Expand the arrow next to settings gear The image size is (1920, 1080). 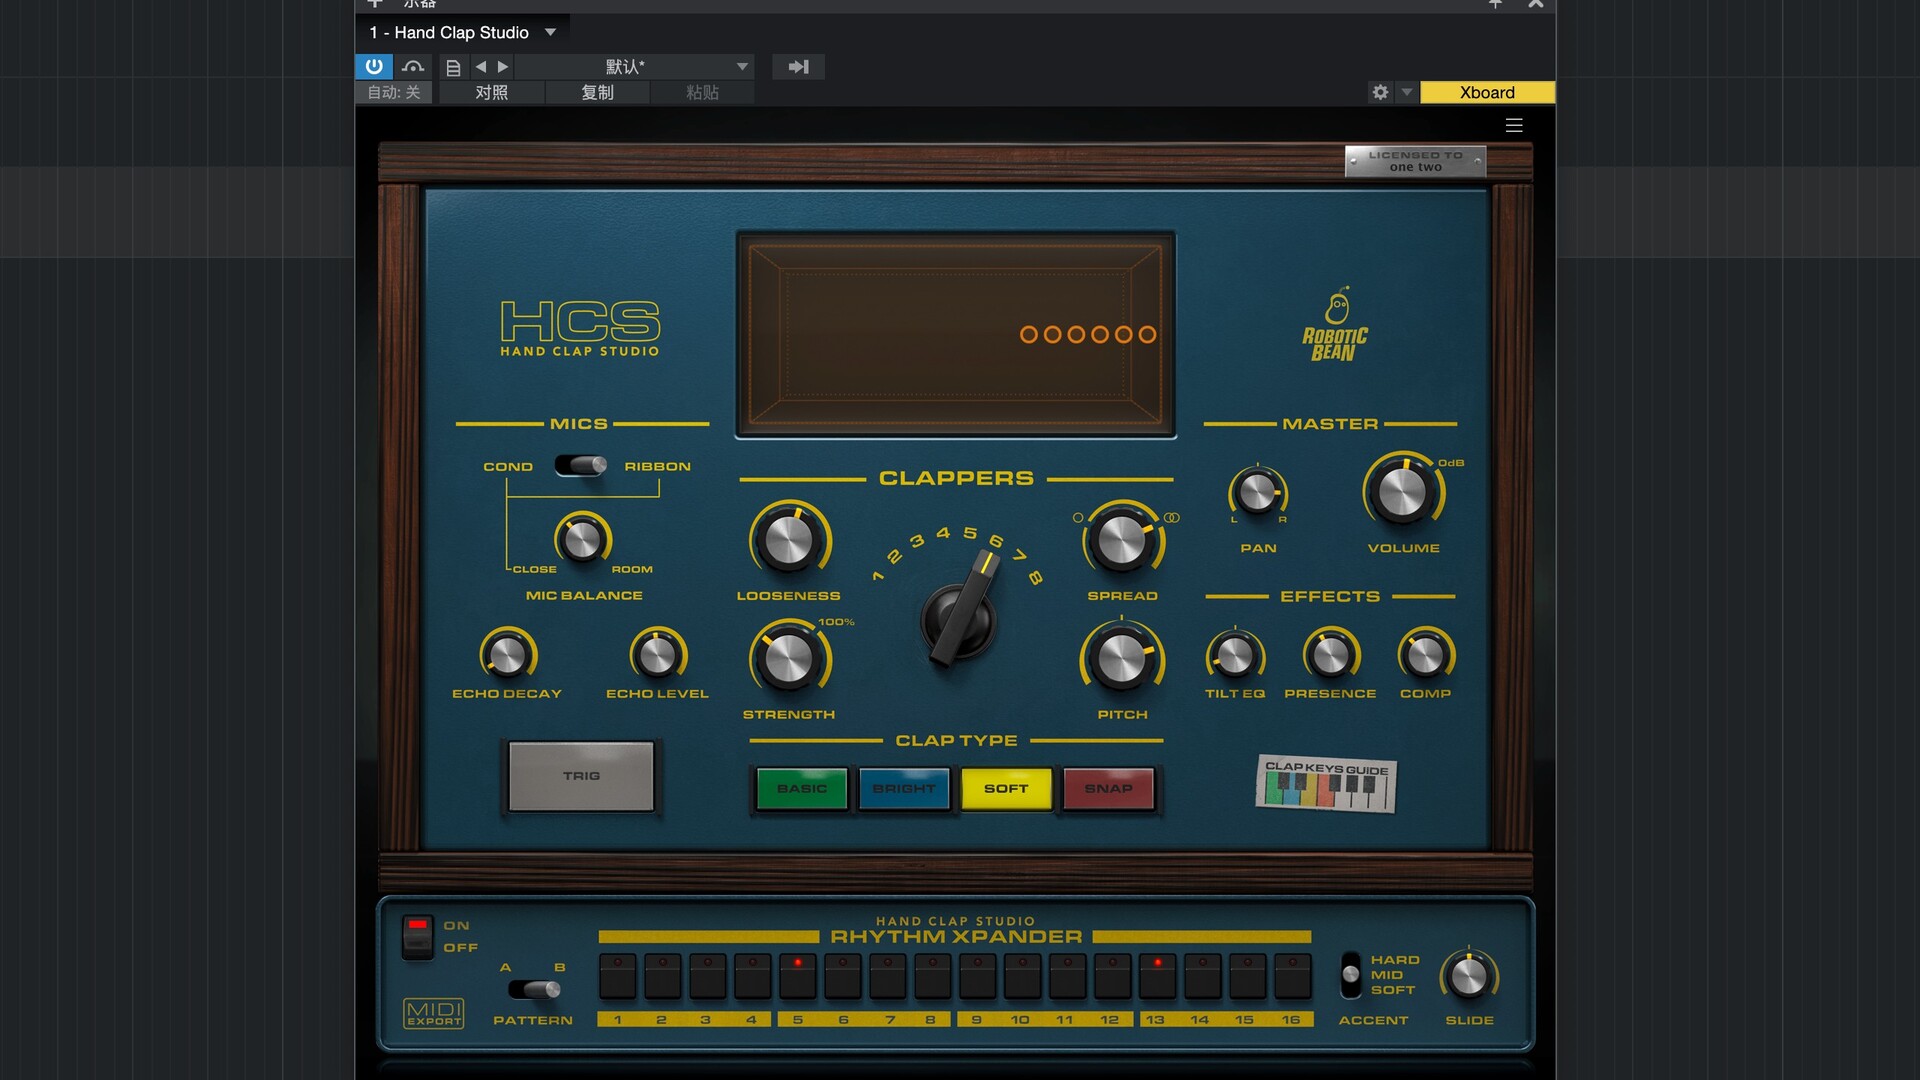[x=1407, y=92]
